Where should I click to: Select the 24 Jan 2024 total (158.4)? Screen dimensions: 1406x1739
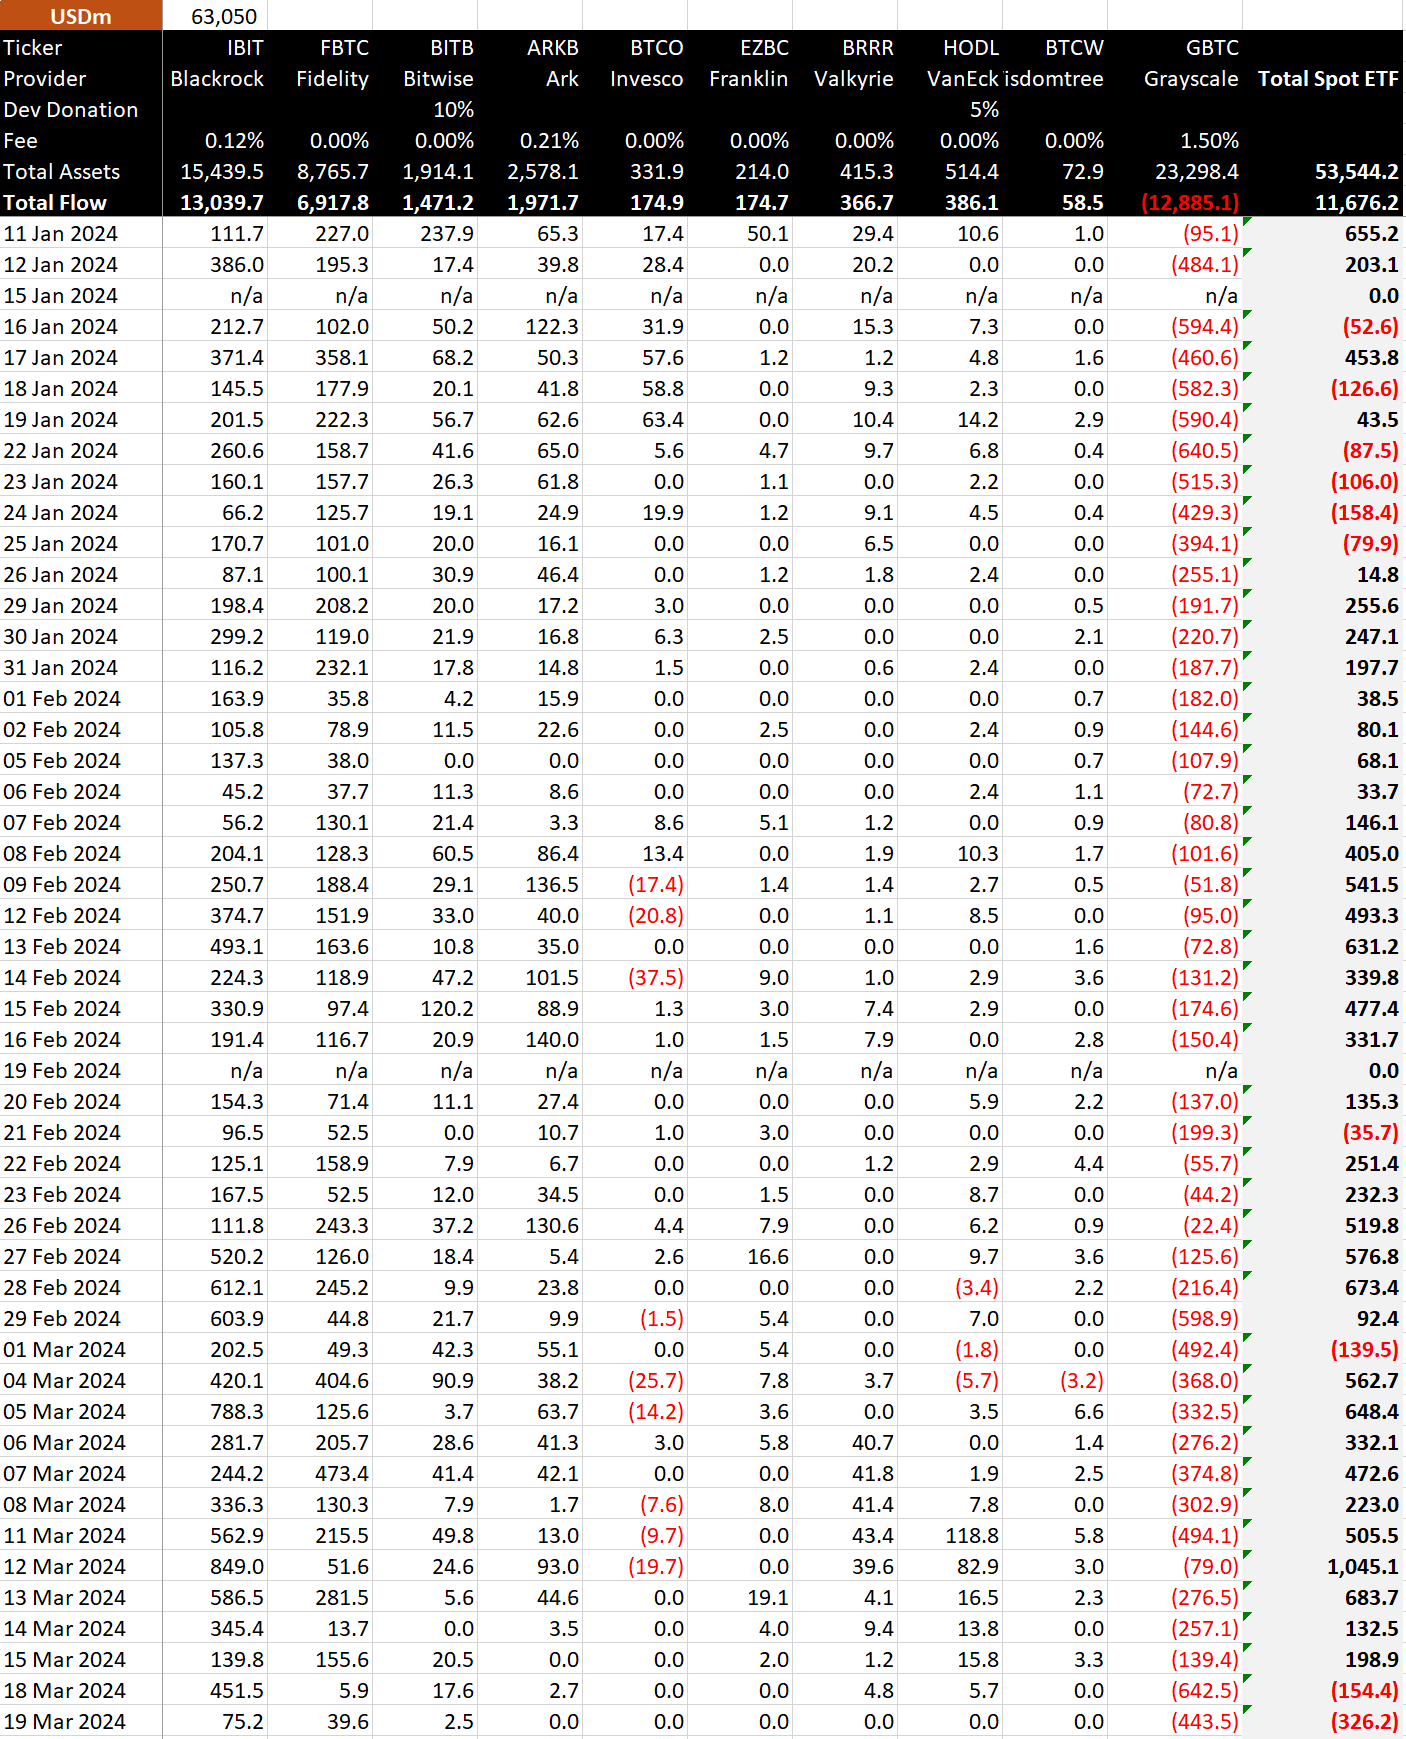click(1364, 513)
